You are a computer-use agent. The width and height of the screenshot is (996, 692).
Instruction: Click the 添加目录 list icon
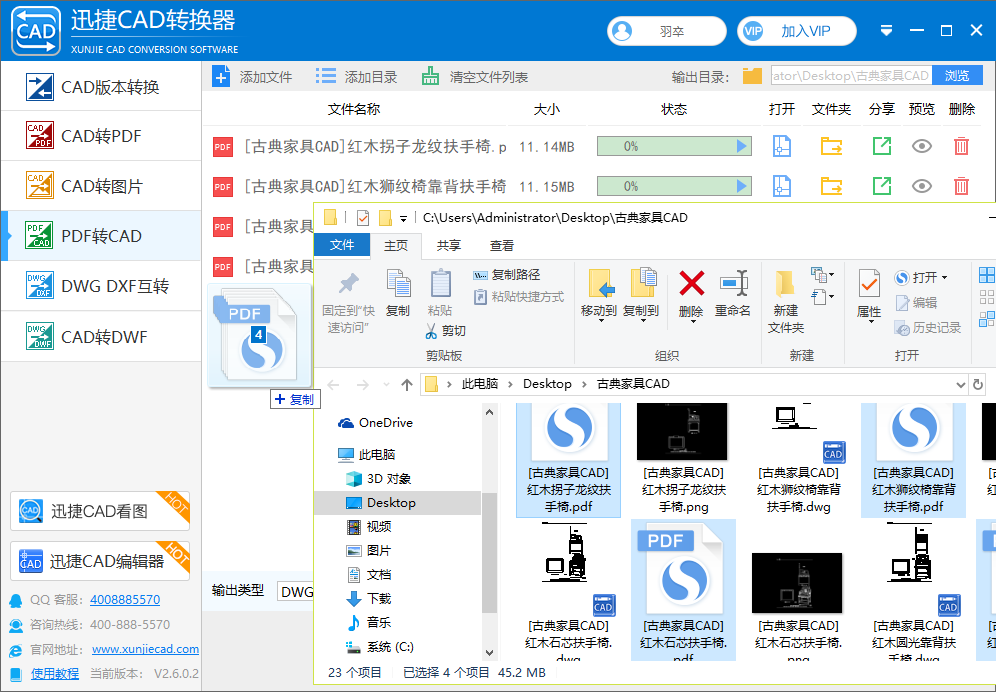coord(326,77)
